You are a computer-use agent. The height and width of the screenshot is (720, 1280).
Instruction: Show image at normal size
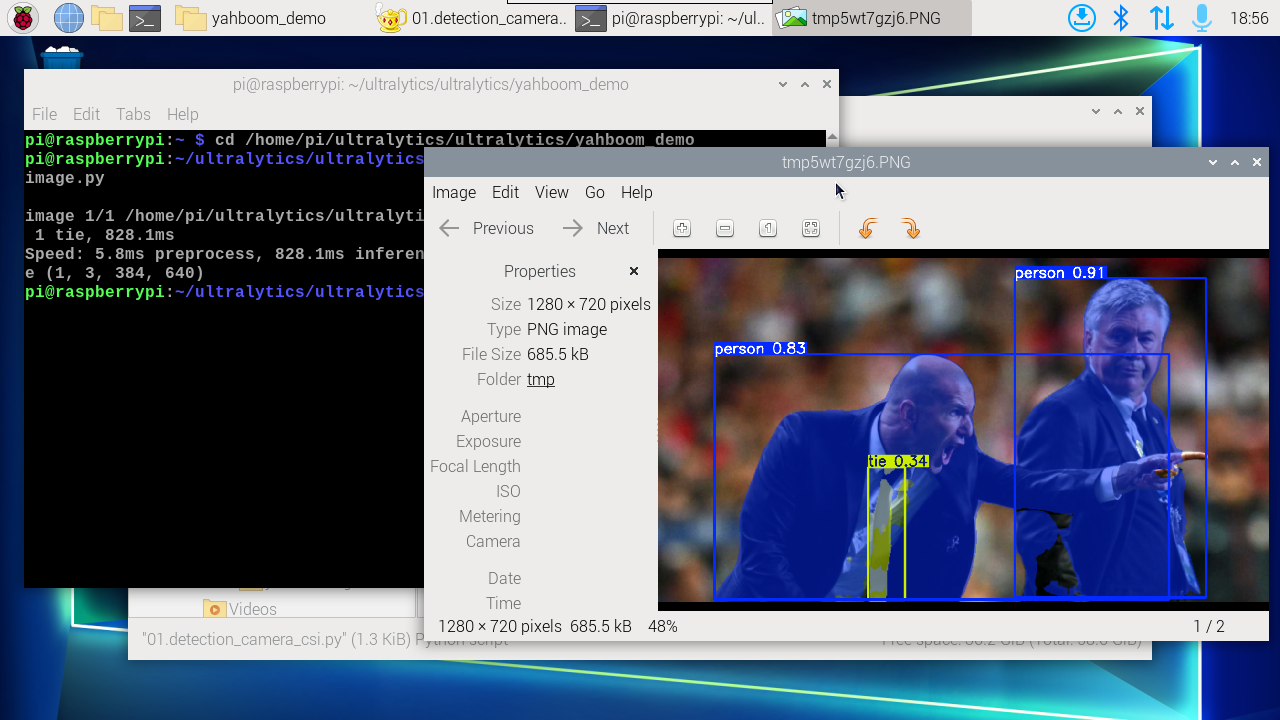pyautogui.click(x=768, y=228)
